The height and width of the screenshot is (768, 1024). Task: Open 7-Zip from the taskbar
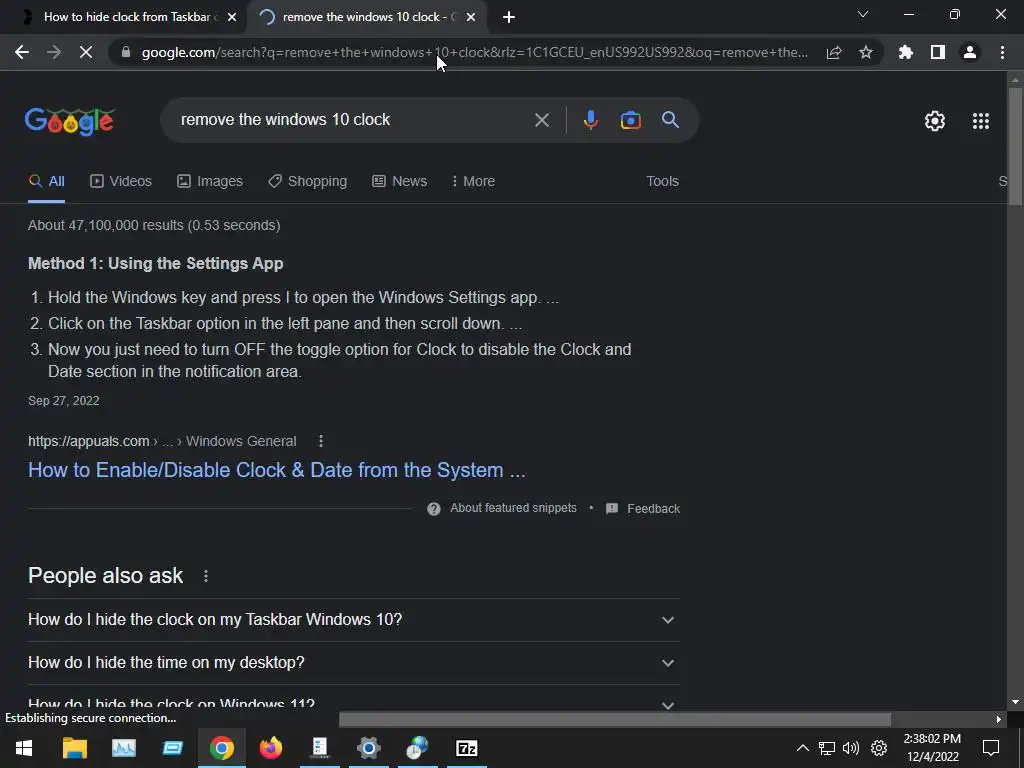pos(466,748)
